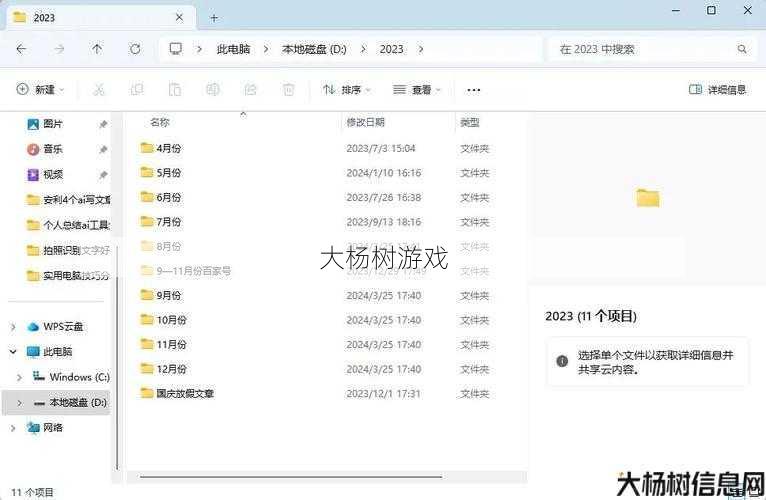Click the Rename toolbar icon

click(x=213, y=89)
